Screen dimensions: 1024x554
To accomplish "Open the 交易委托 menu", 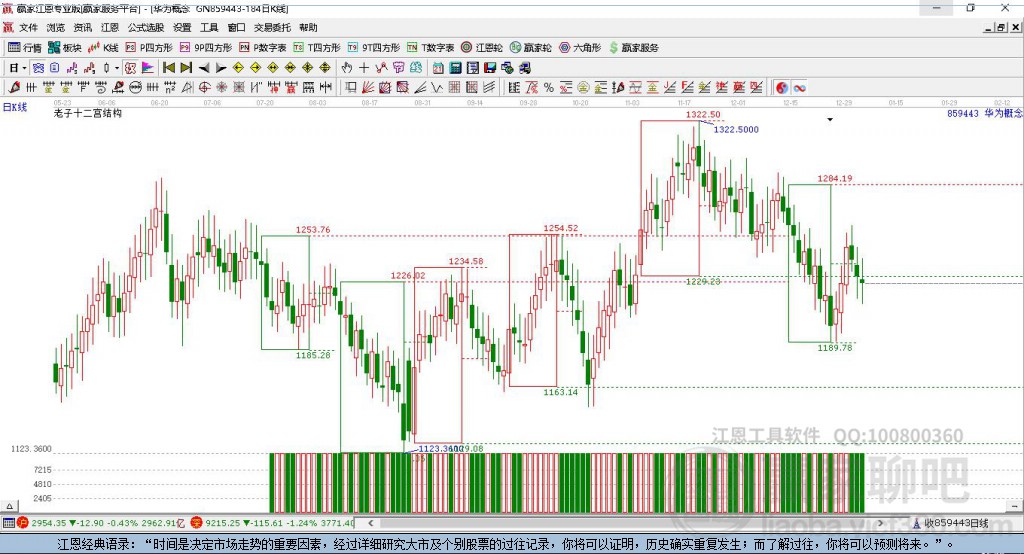I will coord(272,27).
